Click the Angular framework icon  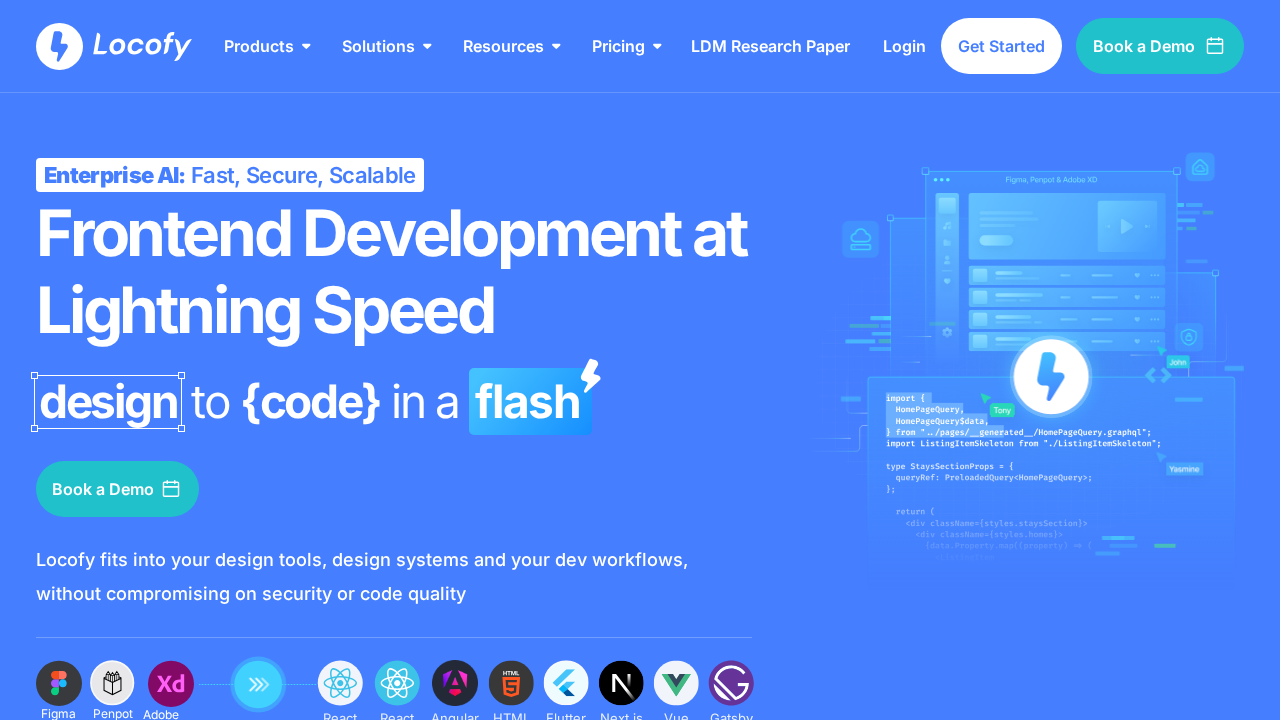455,683
